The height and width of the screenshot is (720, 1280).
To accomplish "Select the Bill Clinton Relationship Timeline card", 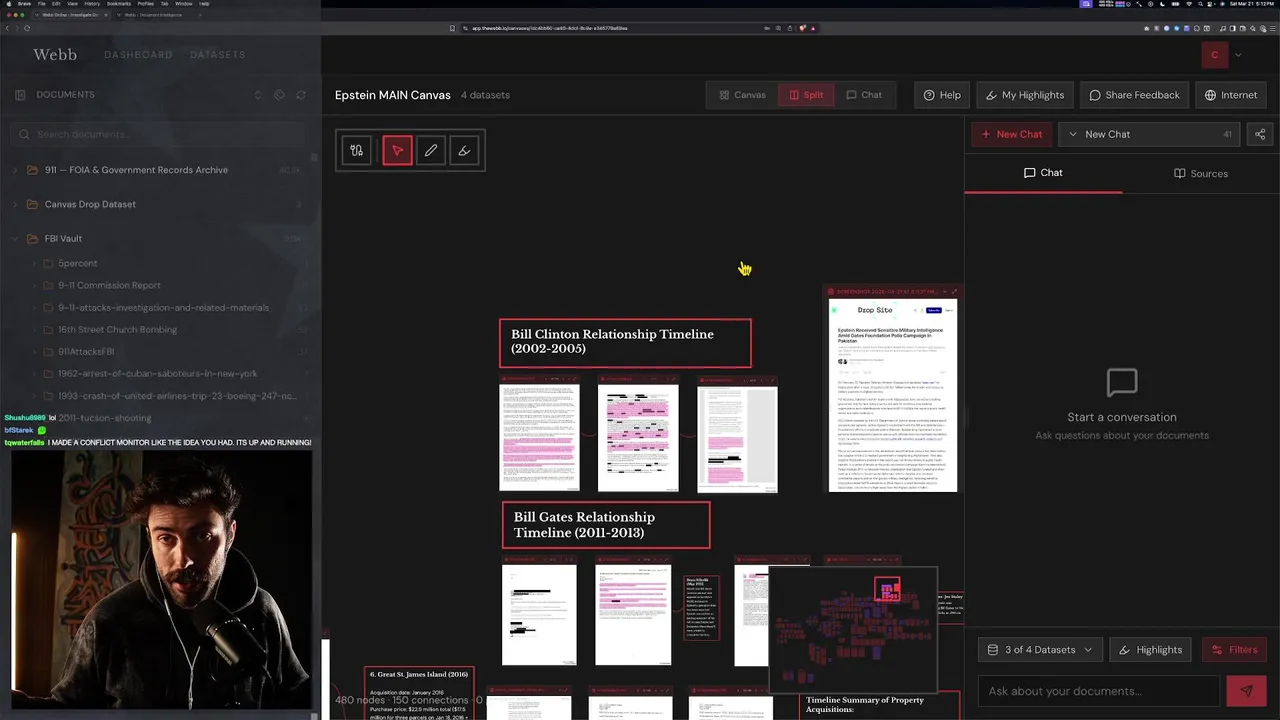I will click(x=625, y=342).
